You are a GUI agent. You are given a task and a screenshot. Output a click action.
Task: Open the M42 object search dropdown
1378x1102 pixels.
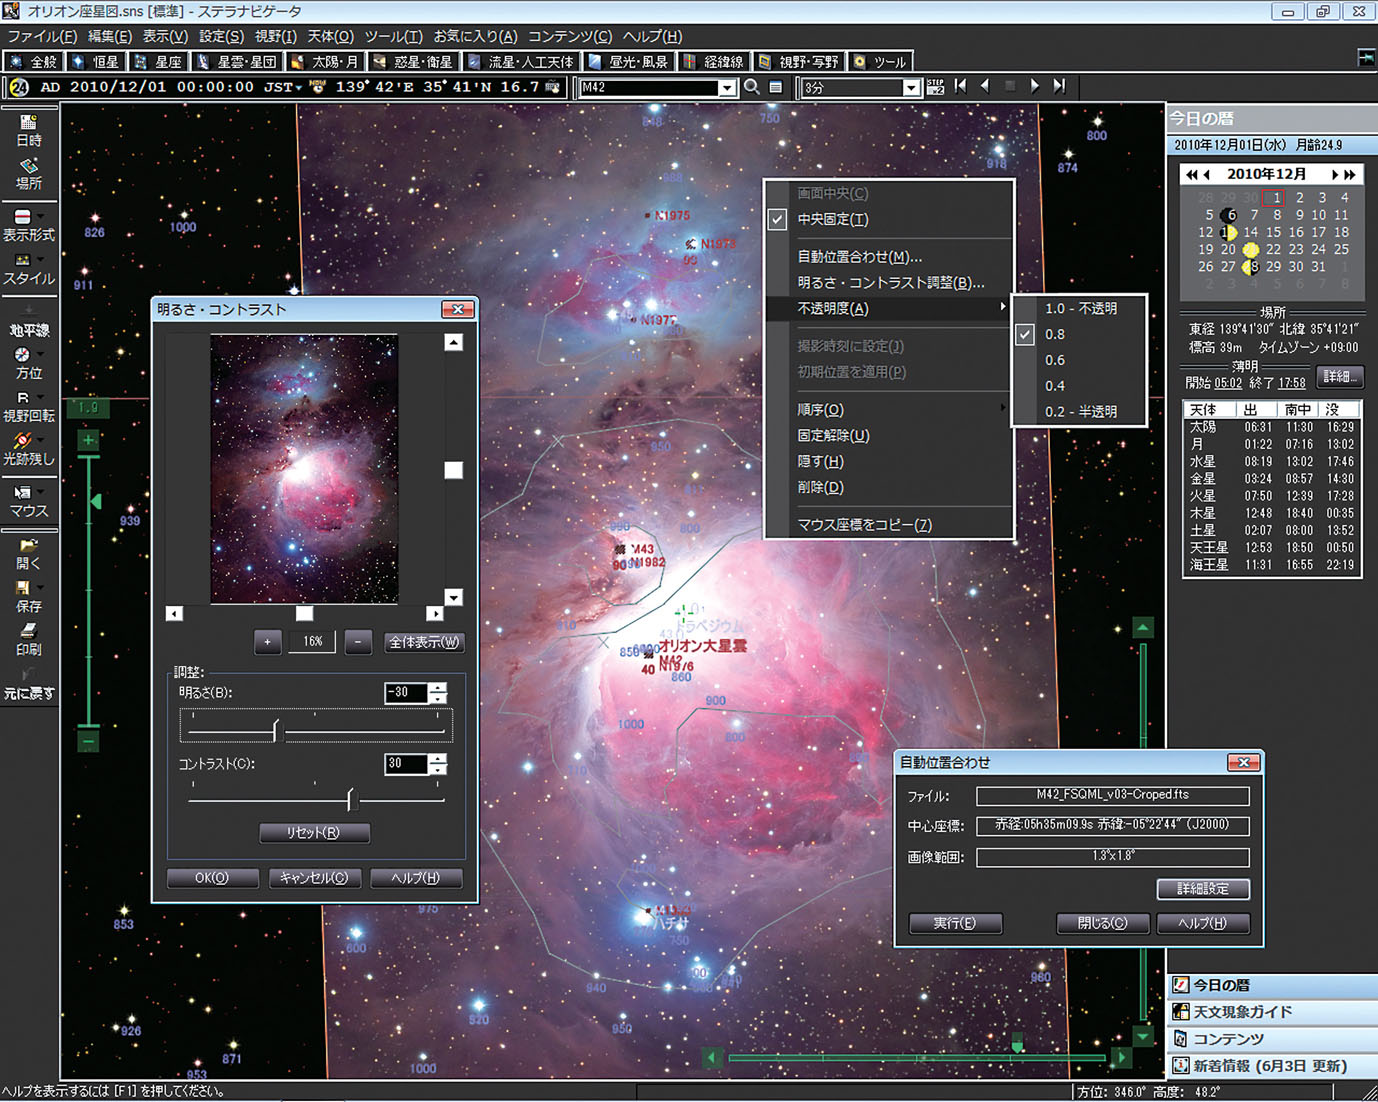727,88
